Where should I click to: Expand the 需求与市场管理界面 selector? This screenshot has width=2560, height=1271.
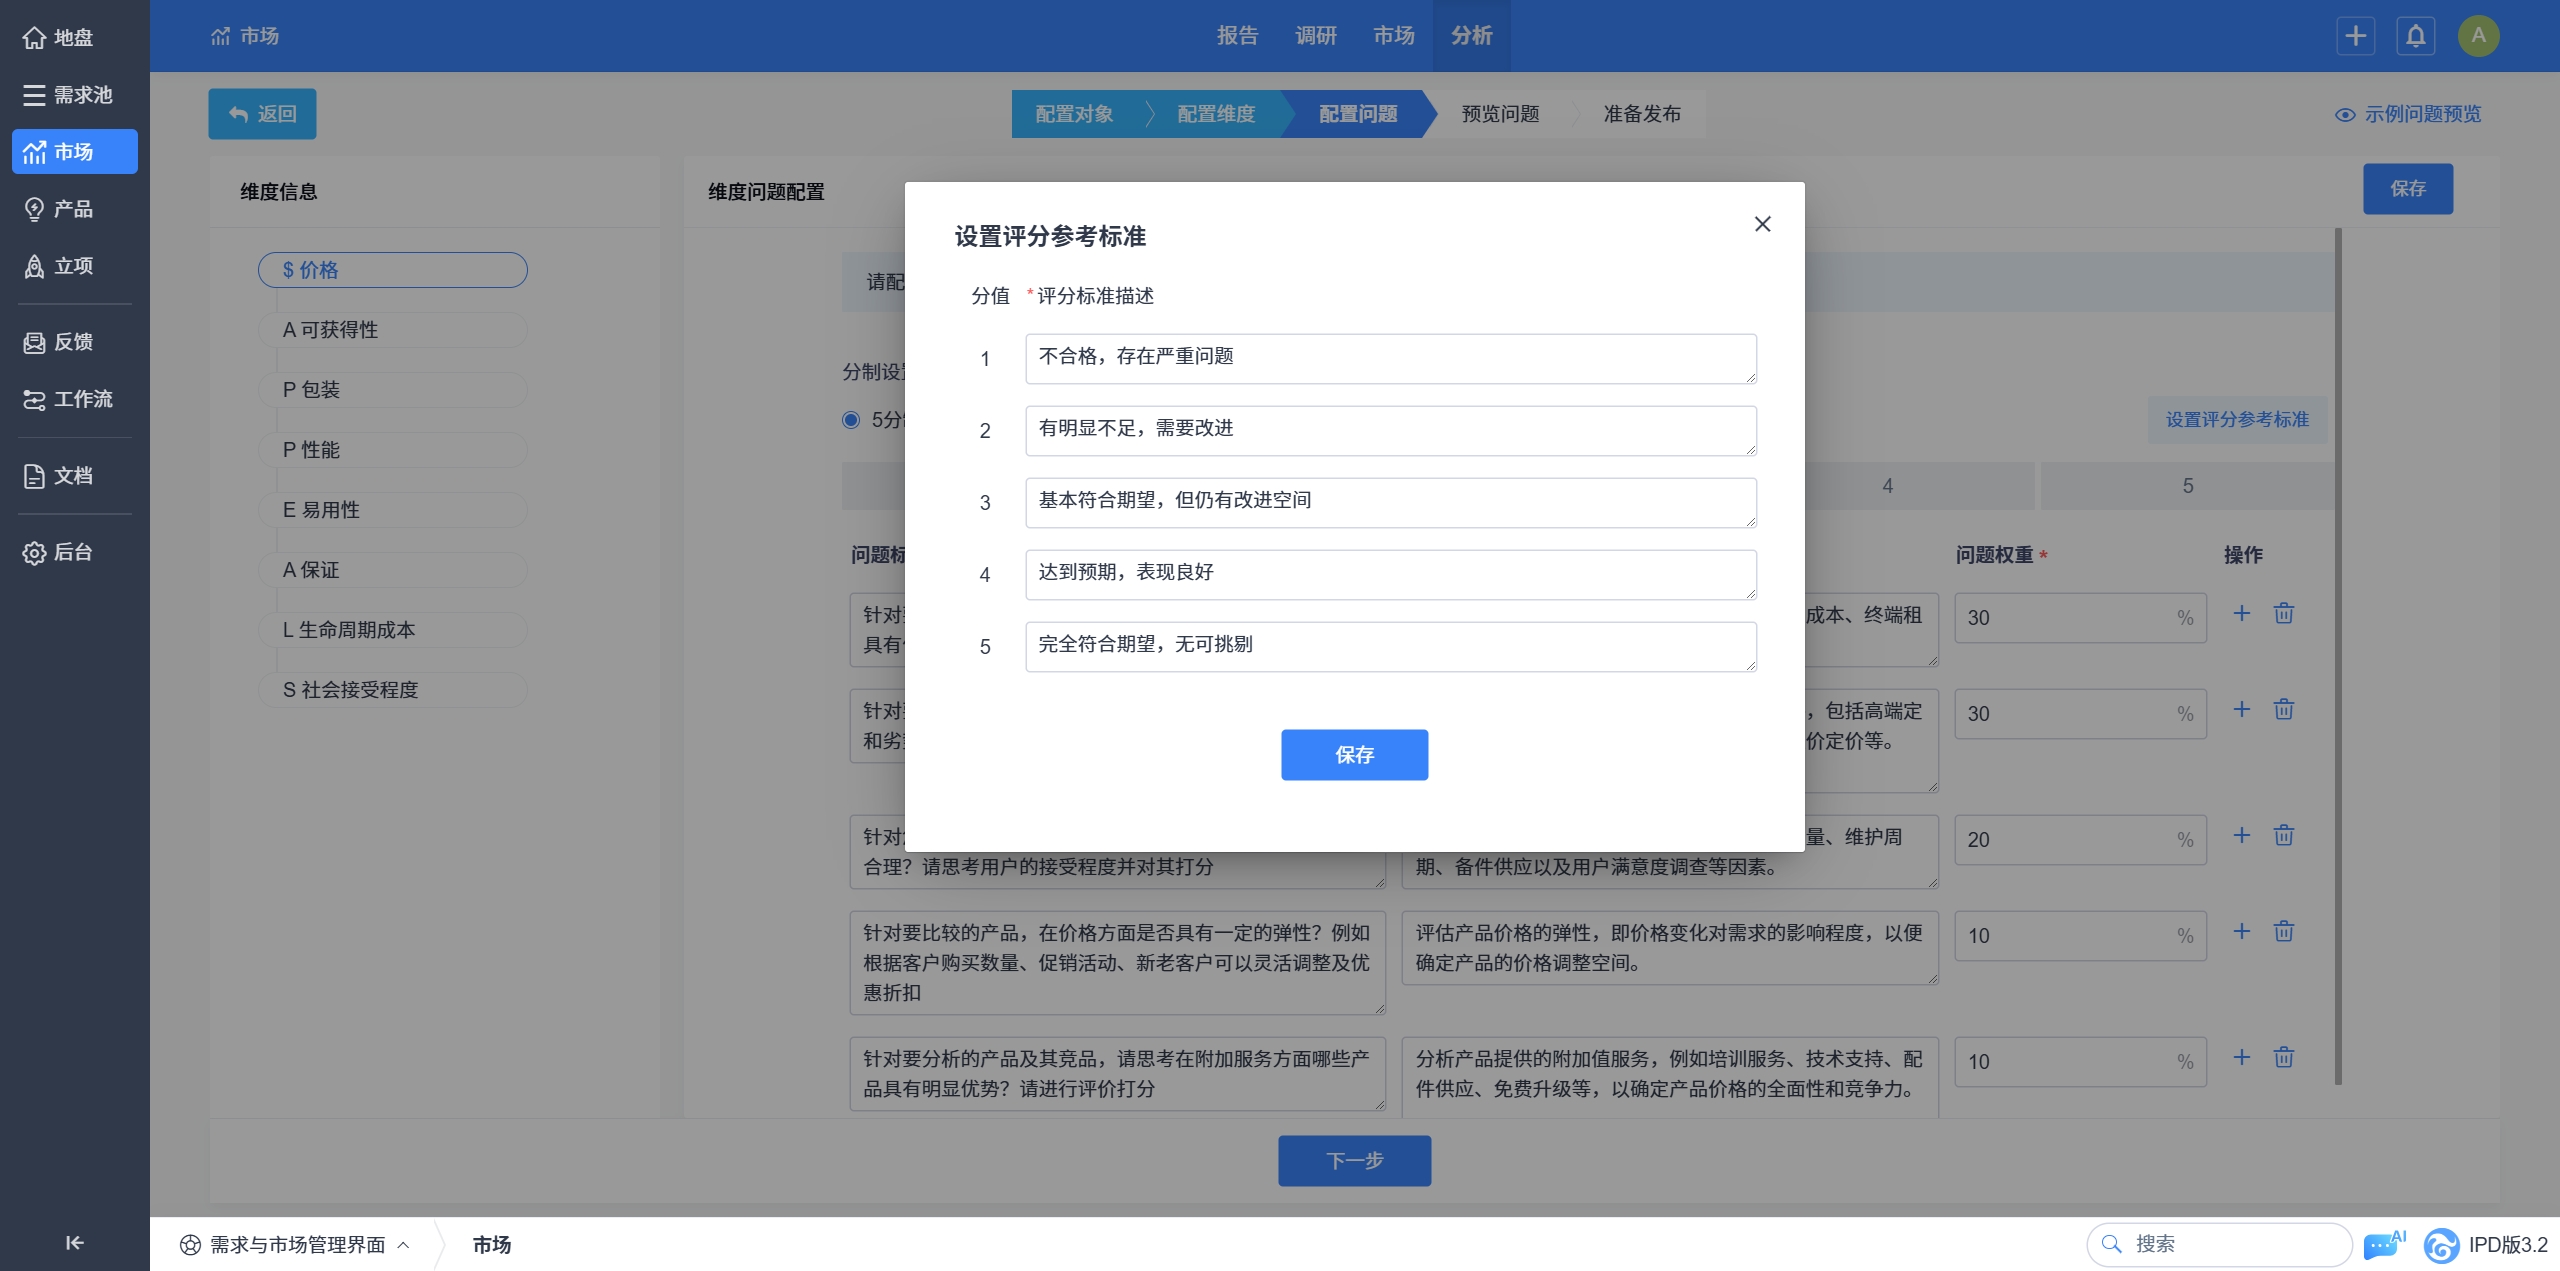click(296, 1244)
